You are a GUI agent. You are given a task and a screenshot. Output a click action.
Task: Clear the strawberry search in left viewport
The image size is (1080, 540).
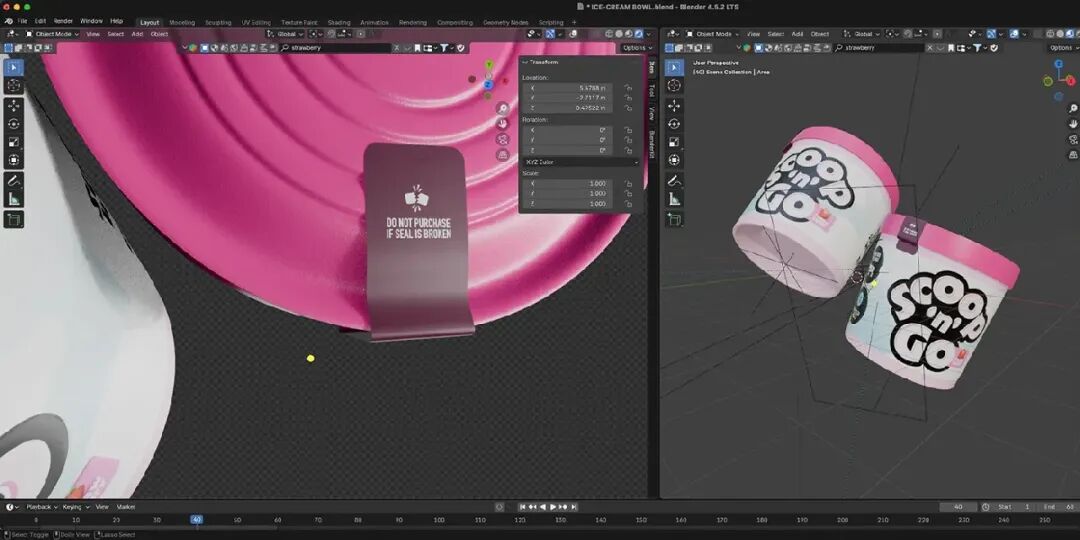tap(396, 48)
